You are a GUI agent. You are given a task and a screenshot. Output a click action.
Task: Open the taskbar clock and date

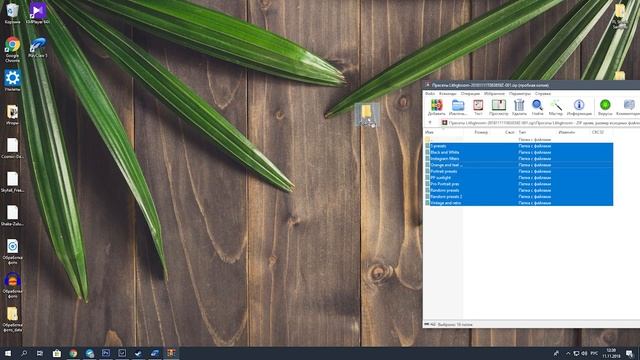(611, 353)
